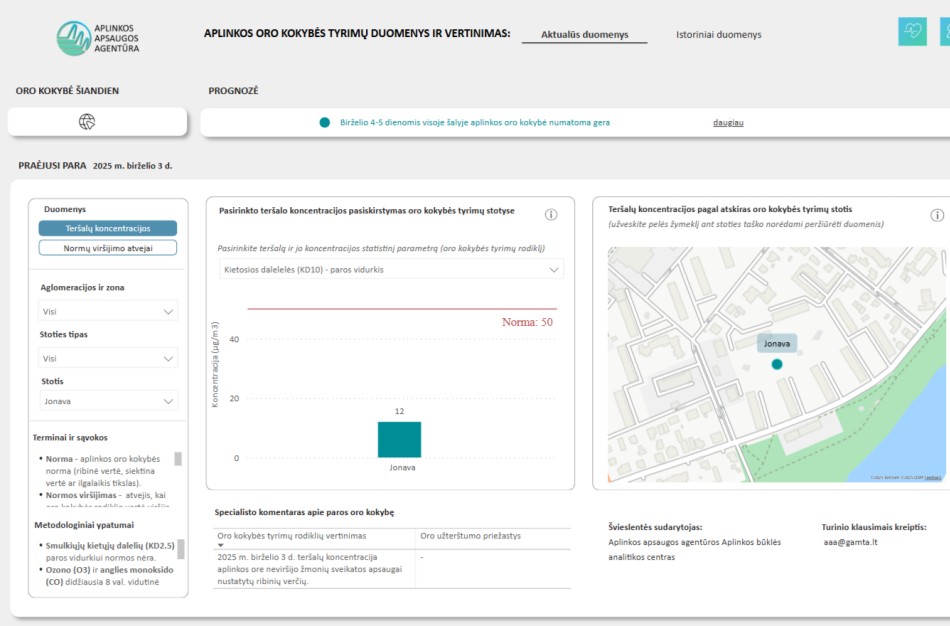This screenshot has width=950, height=626.
Task: Click the aaa@gamta.lt email link
Action: pos(851,542)
